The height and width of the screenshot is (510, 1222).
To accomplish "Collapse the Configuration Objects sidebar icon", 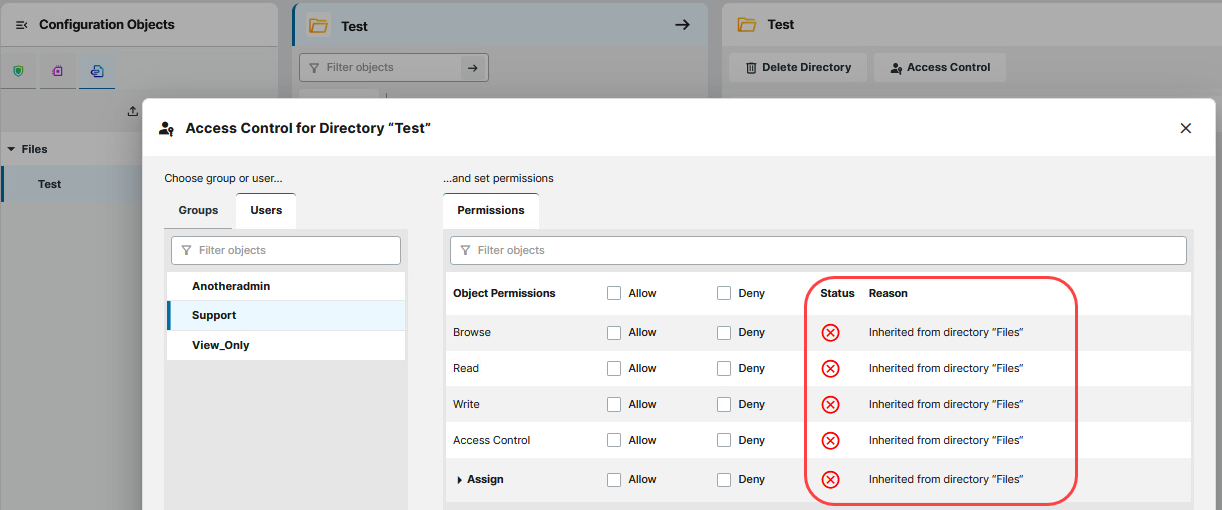I will tap(21, 25).
